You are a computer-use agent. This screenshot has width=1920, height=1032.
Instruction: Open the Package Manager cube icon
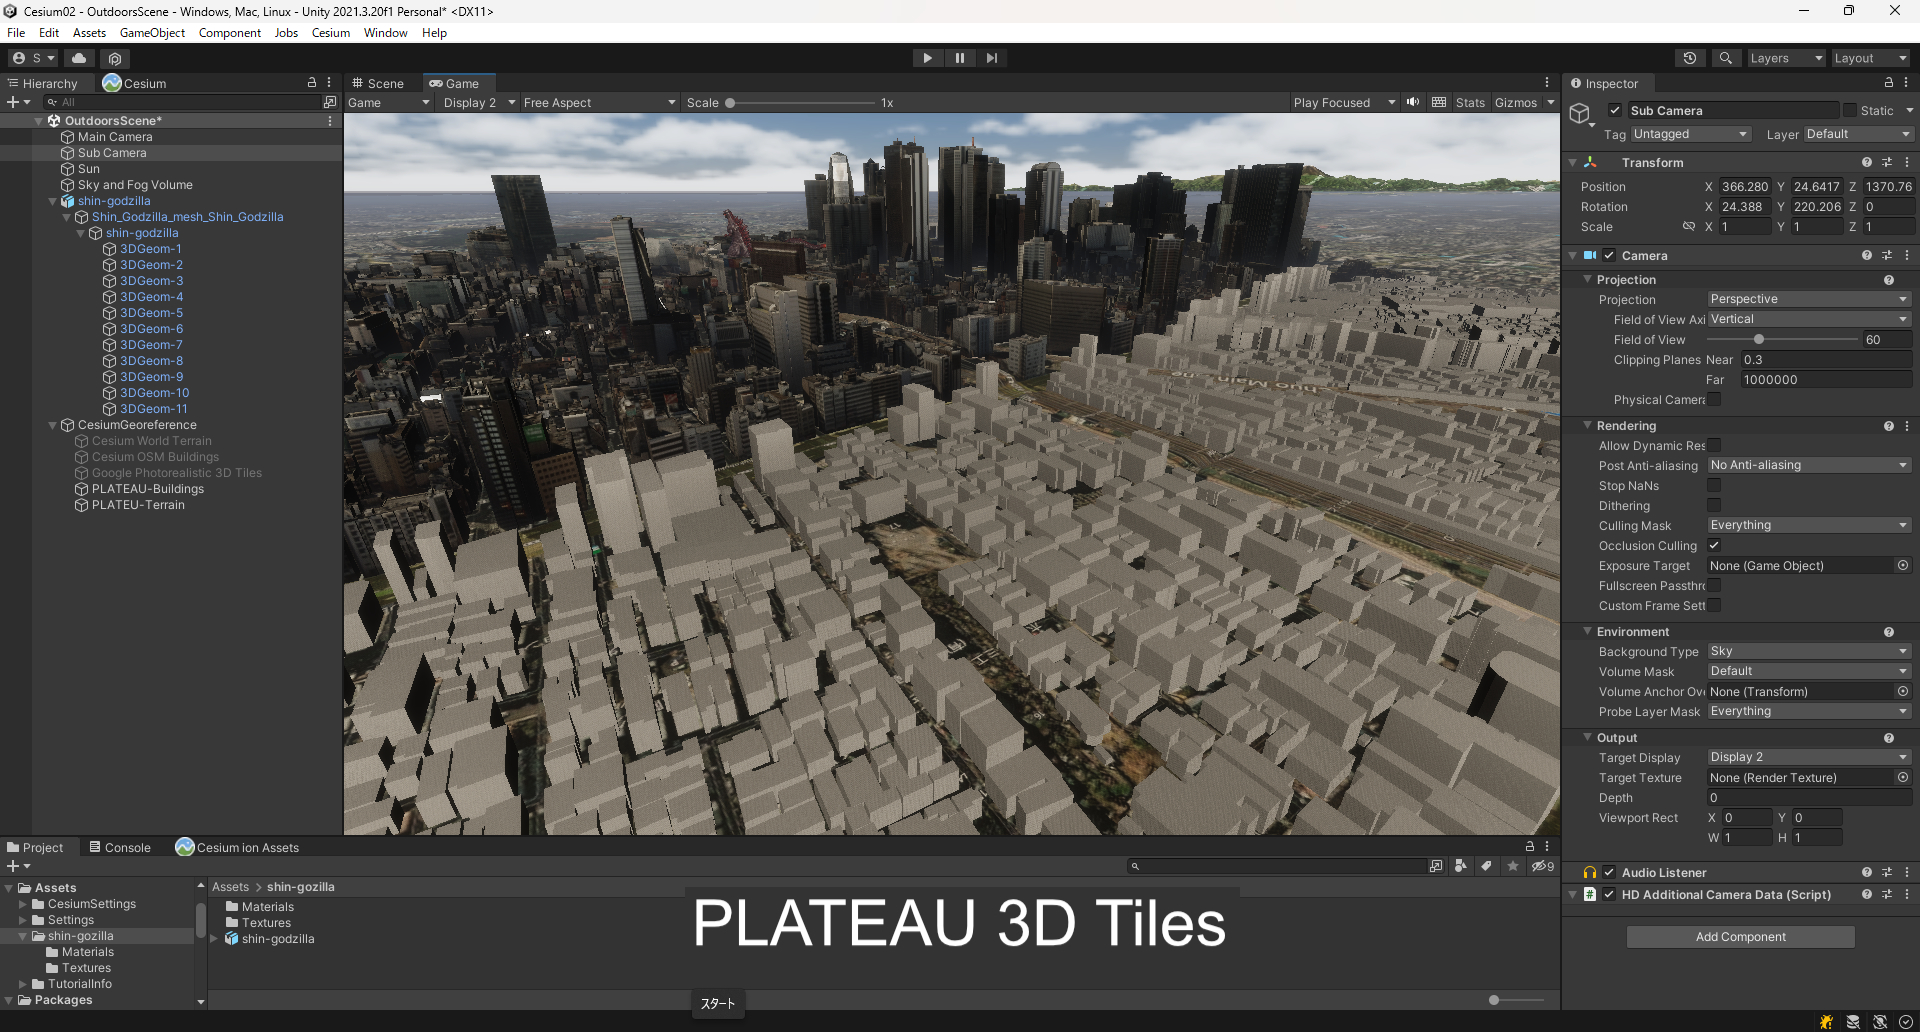115,59
